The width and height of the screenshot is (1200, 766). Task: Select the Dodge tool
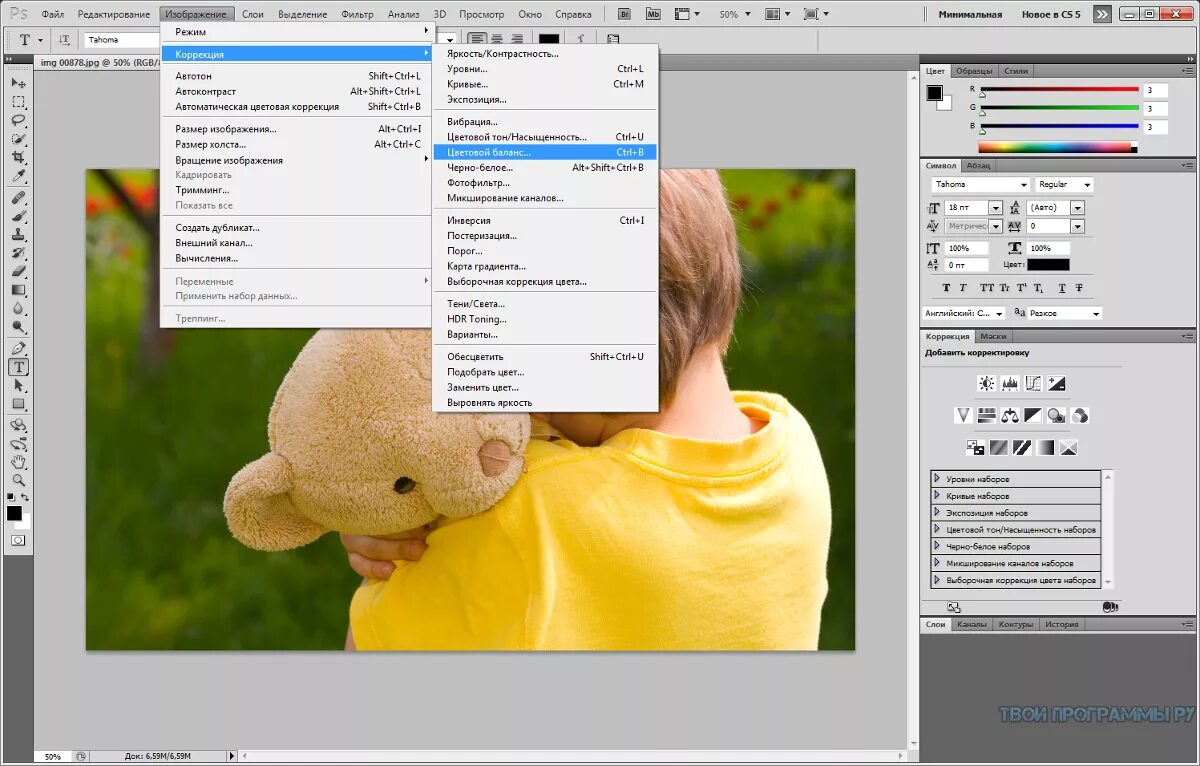point(18,327)
